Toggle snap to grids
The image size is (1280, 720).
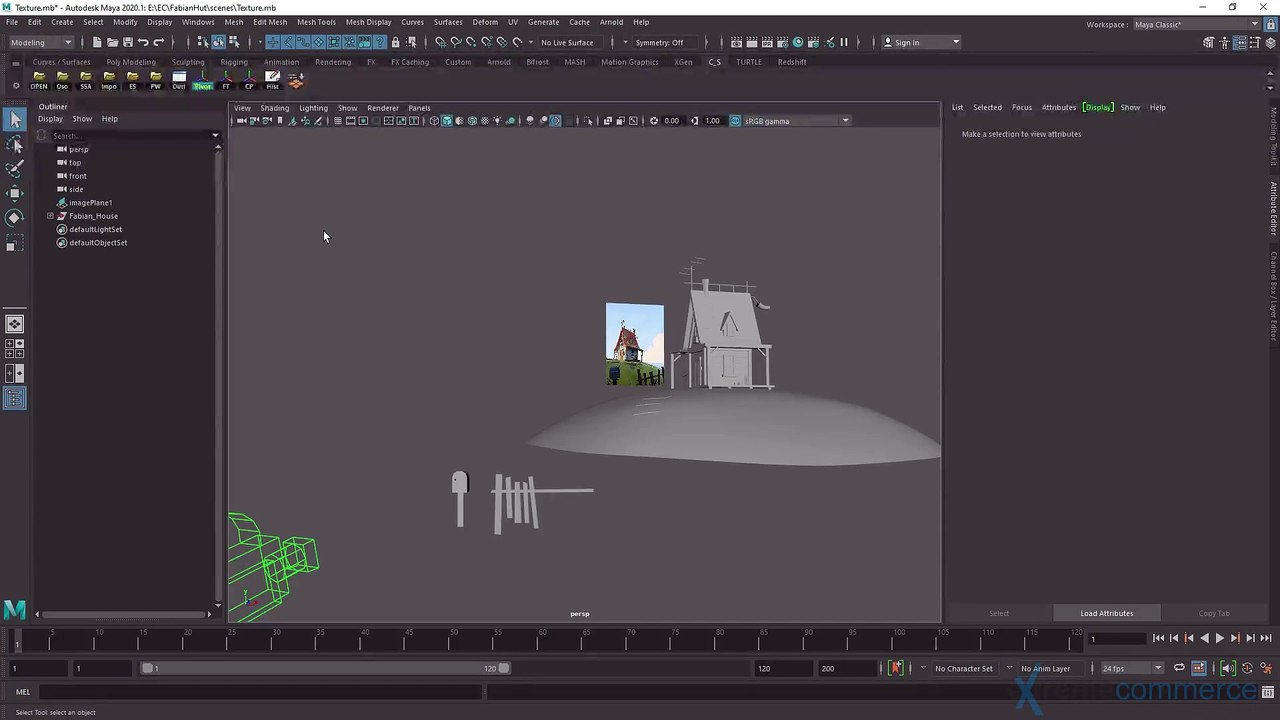pyautogui.click(x=441, y=42)
